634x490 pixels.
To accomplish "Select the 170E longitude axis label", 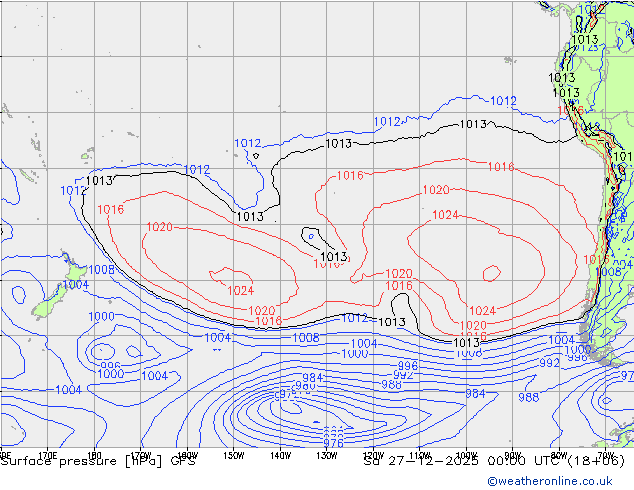I will (x=47, y=455).
